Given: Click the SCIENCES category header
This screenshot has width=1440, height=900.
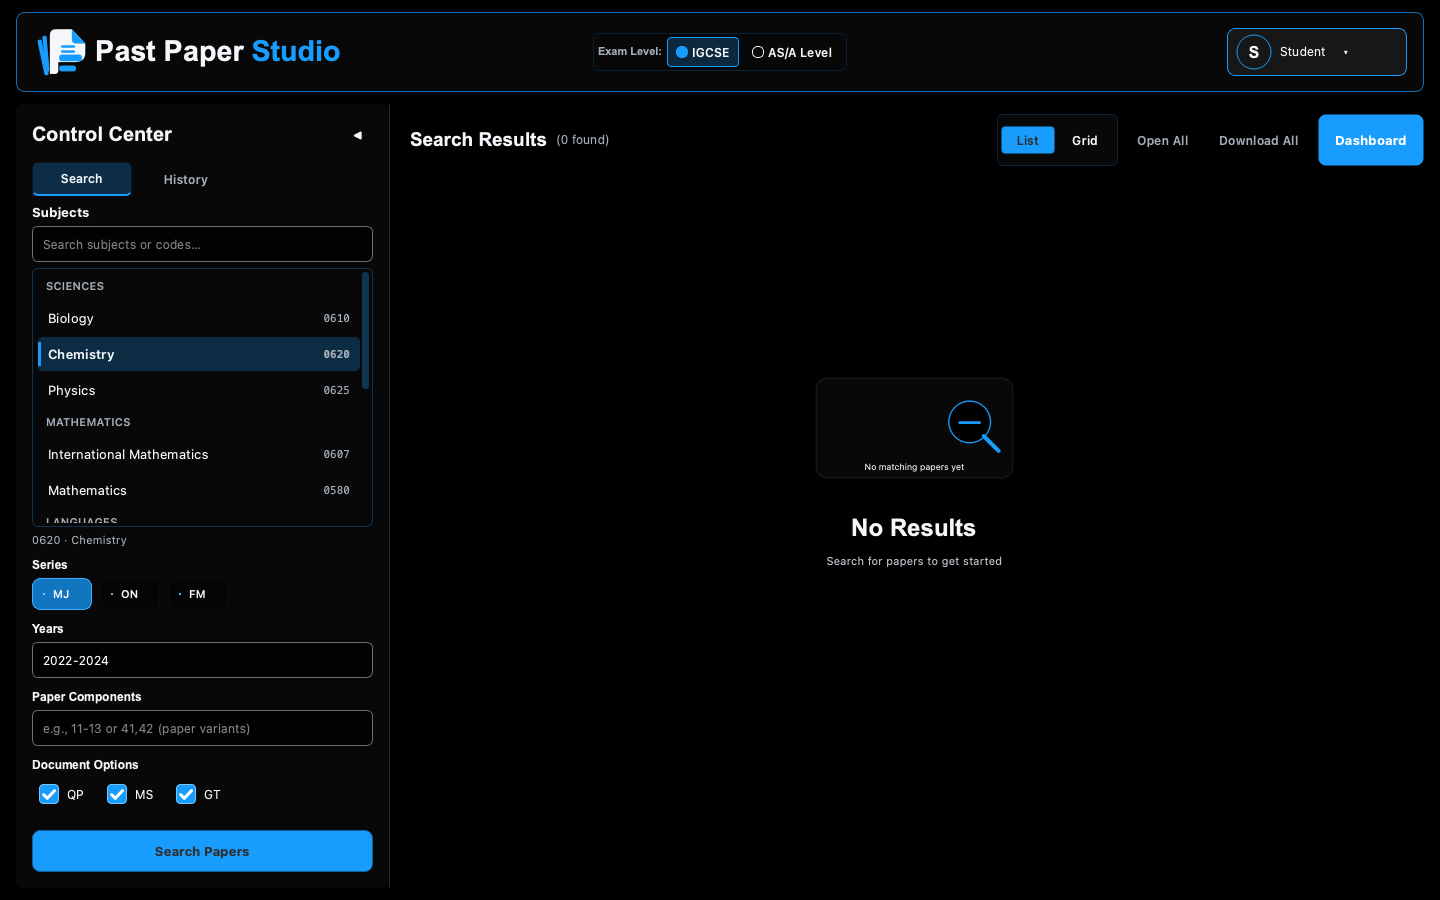Looking at the screenshot, I should [75, 286].
